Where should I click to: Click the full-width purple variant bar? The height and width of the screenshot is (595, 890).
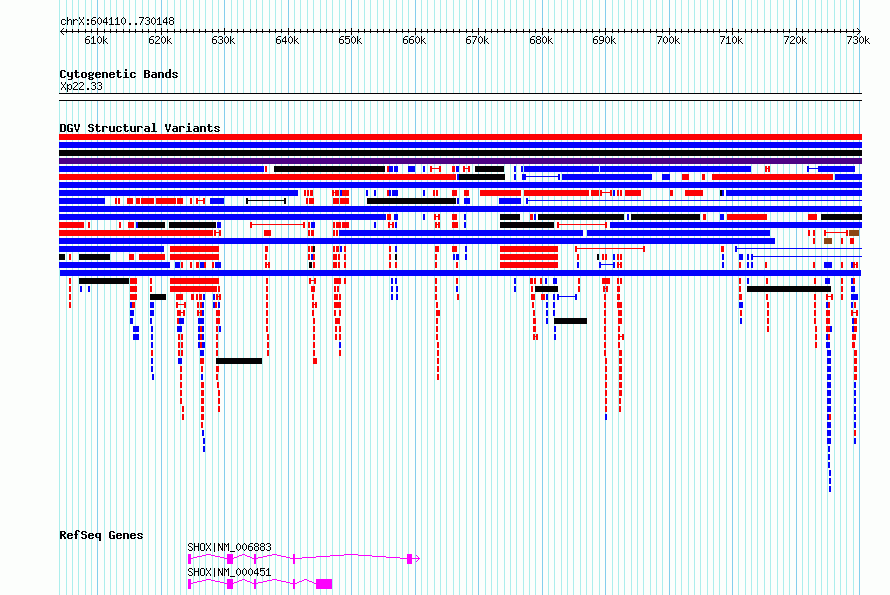tap(460, 161)
